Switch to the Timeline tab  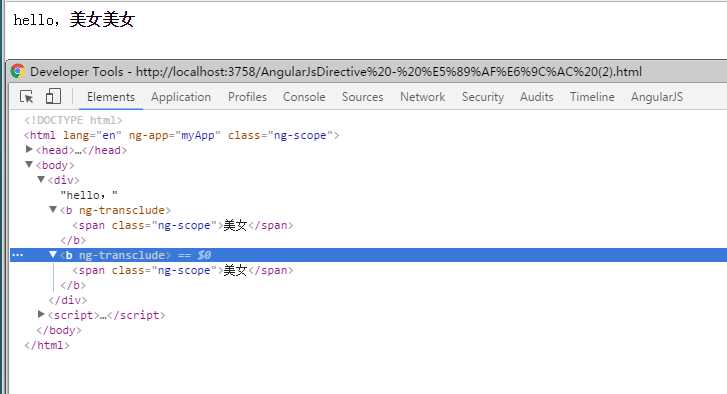(592, 97)
